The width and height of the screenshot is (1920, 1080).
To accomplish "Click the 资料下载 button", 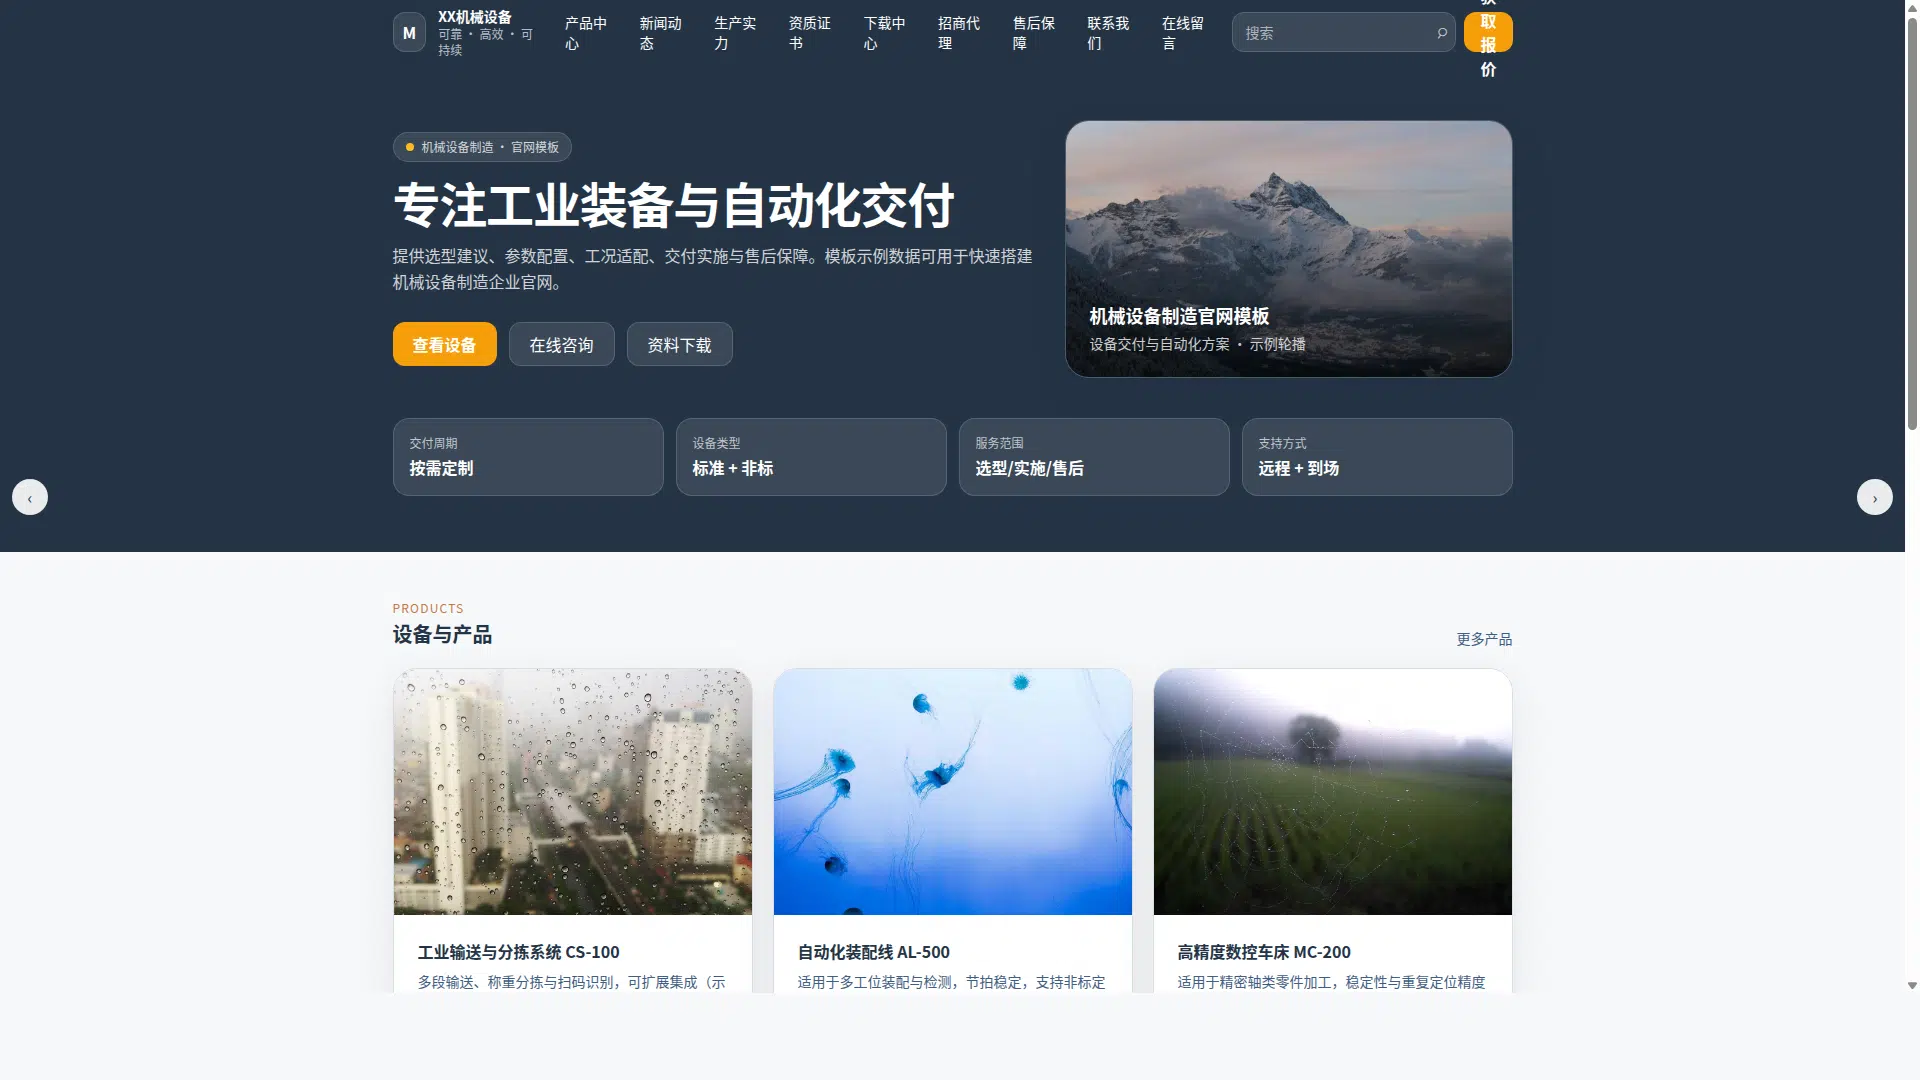I will (x=679, y=344).
